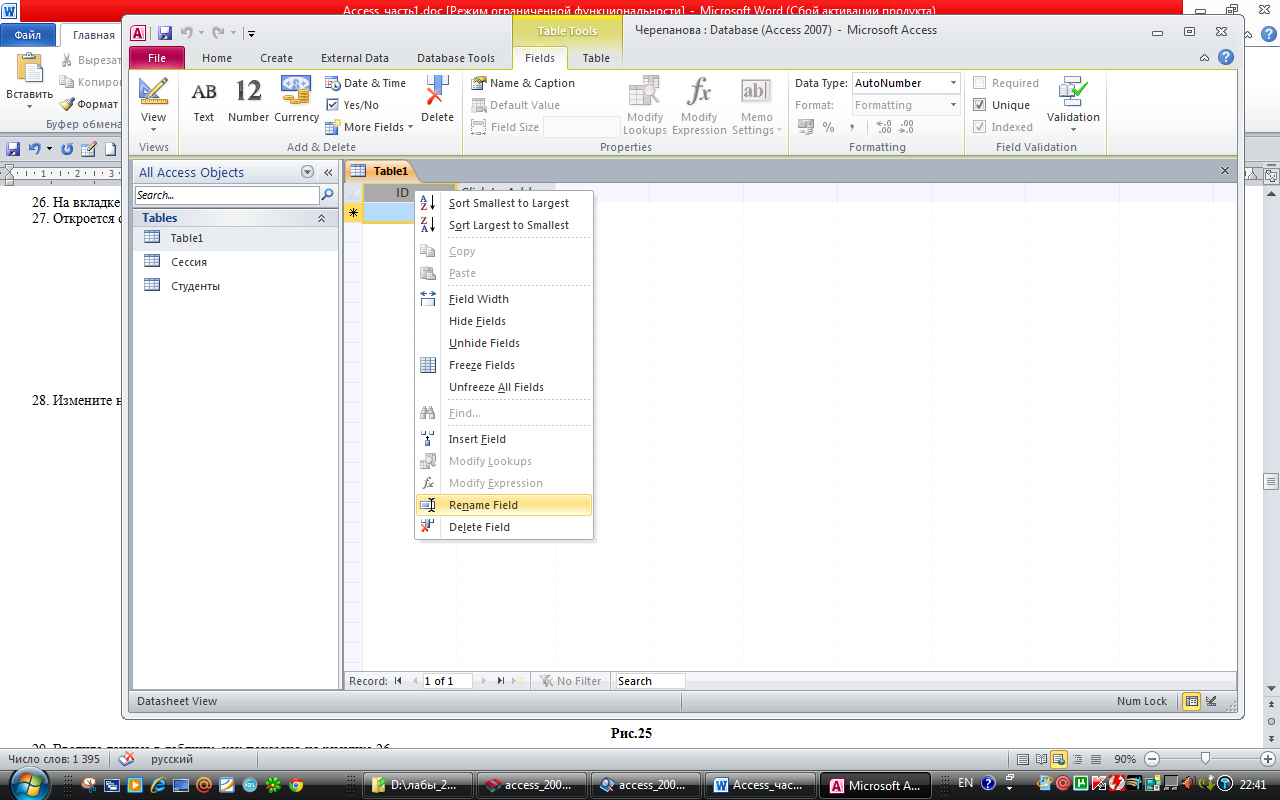Open Windows Start button

[28, 784]
